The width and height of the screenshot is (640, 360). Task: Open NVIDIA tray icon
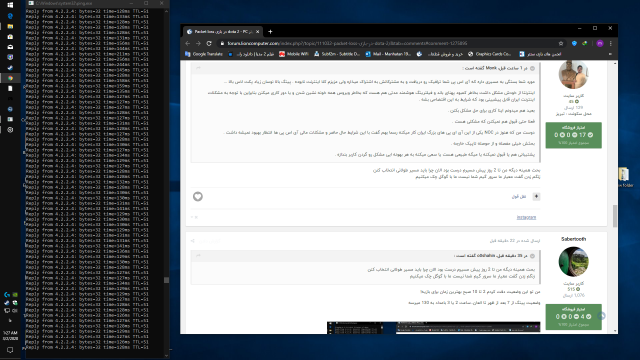[x=15, y=295]
